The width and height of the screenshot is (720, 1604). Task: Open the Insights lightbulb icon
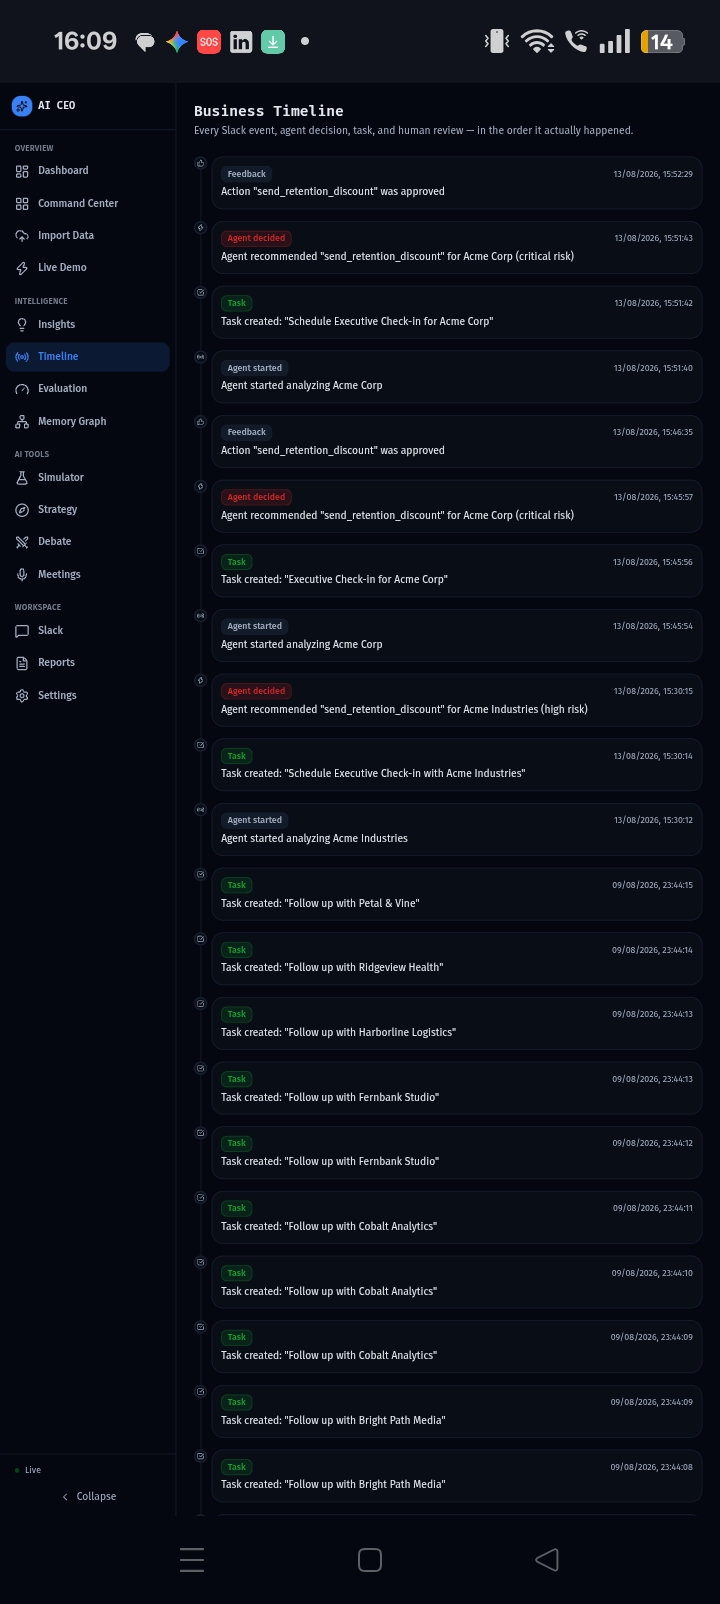[x=22, y=325]
